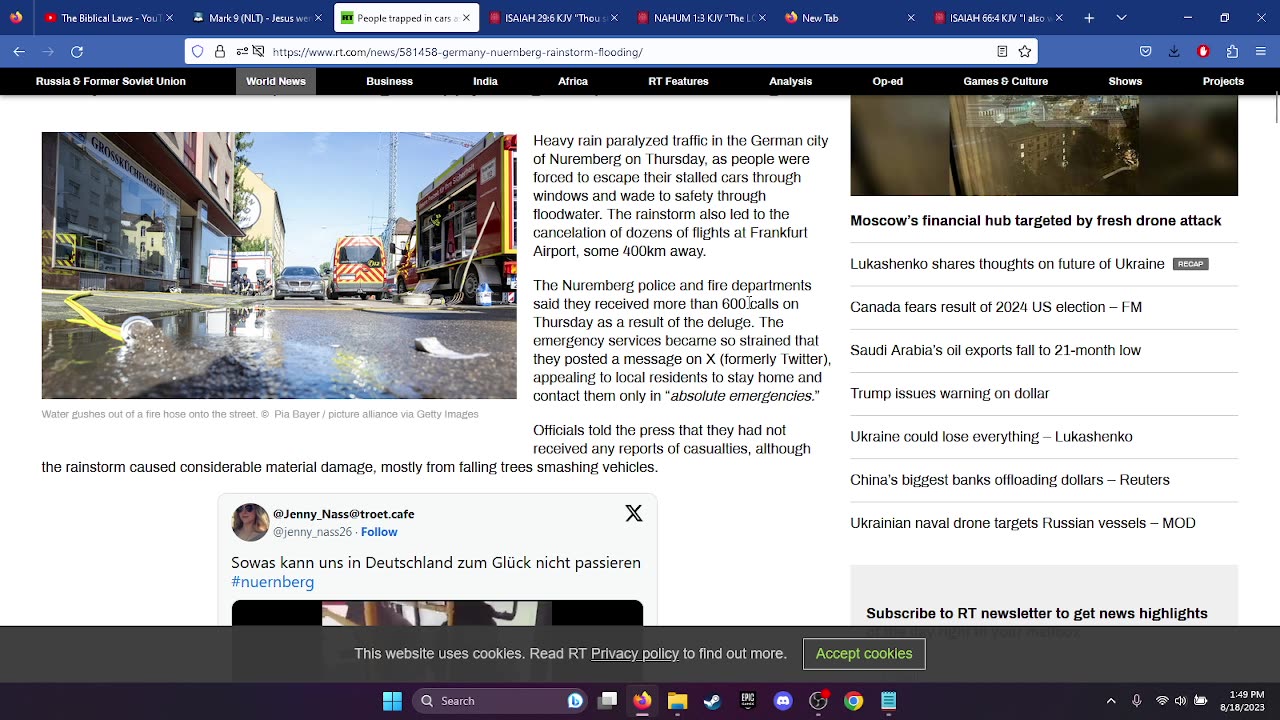
Task: Launch Steam from the taskbar
Action: pyautogui.click(x=712, y=701)
